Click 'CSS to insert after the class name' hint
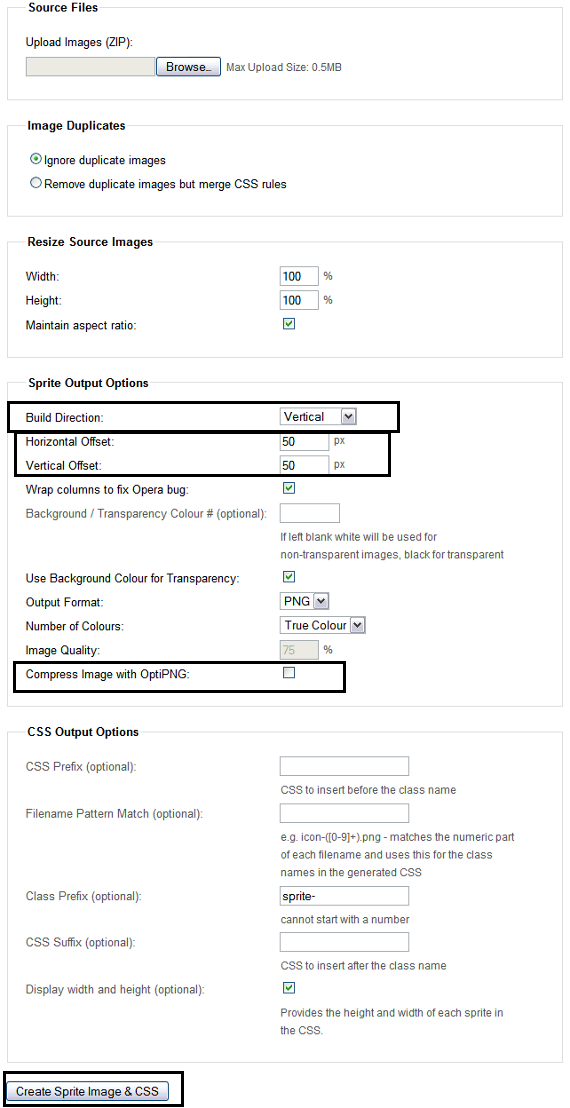The image size is (570, 1108). pyautogui.click(x=363, y=965)
